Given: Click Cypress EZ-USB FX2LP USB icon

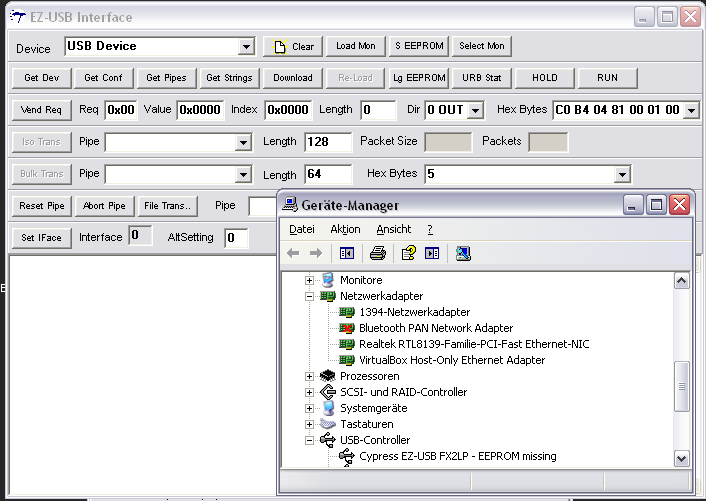Looking at the screenshot, I should pyautogui.click(x=347, y=456).
